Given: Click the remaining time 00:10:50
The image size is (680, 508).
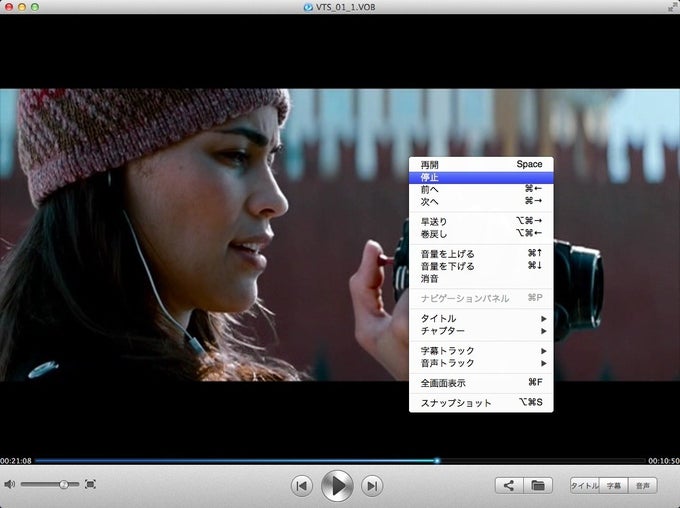Looking at the screenshot, I should pyautogui.click(x=664, y=461).
